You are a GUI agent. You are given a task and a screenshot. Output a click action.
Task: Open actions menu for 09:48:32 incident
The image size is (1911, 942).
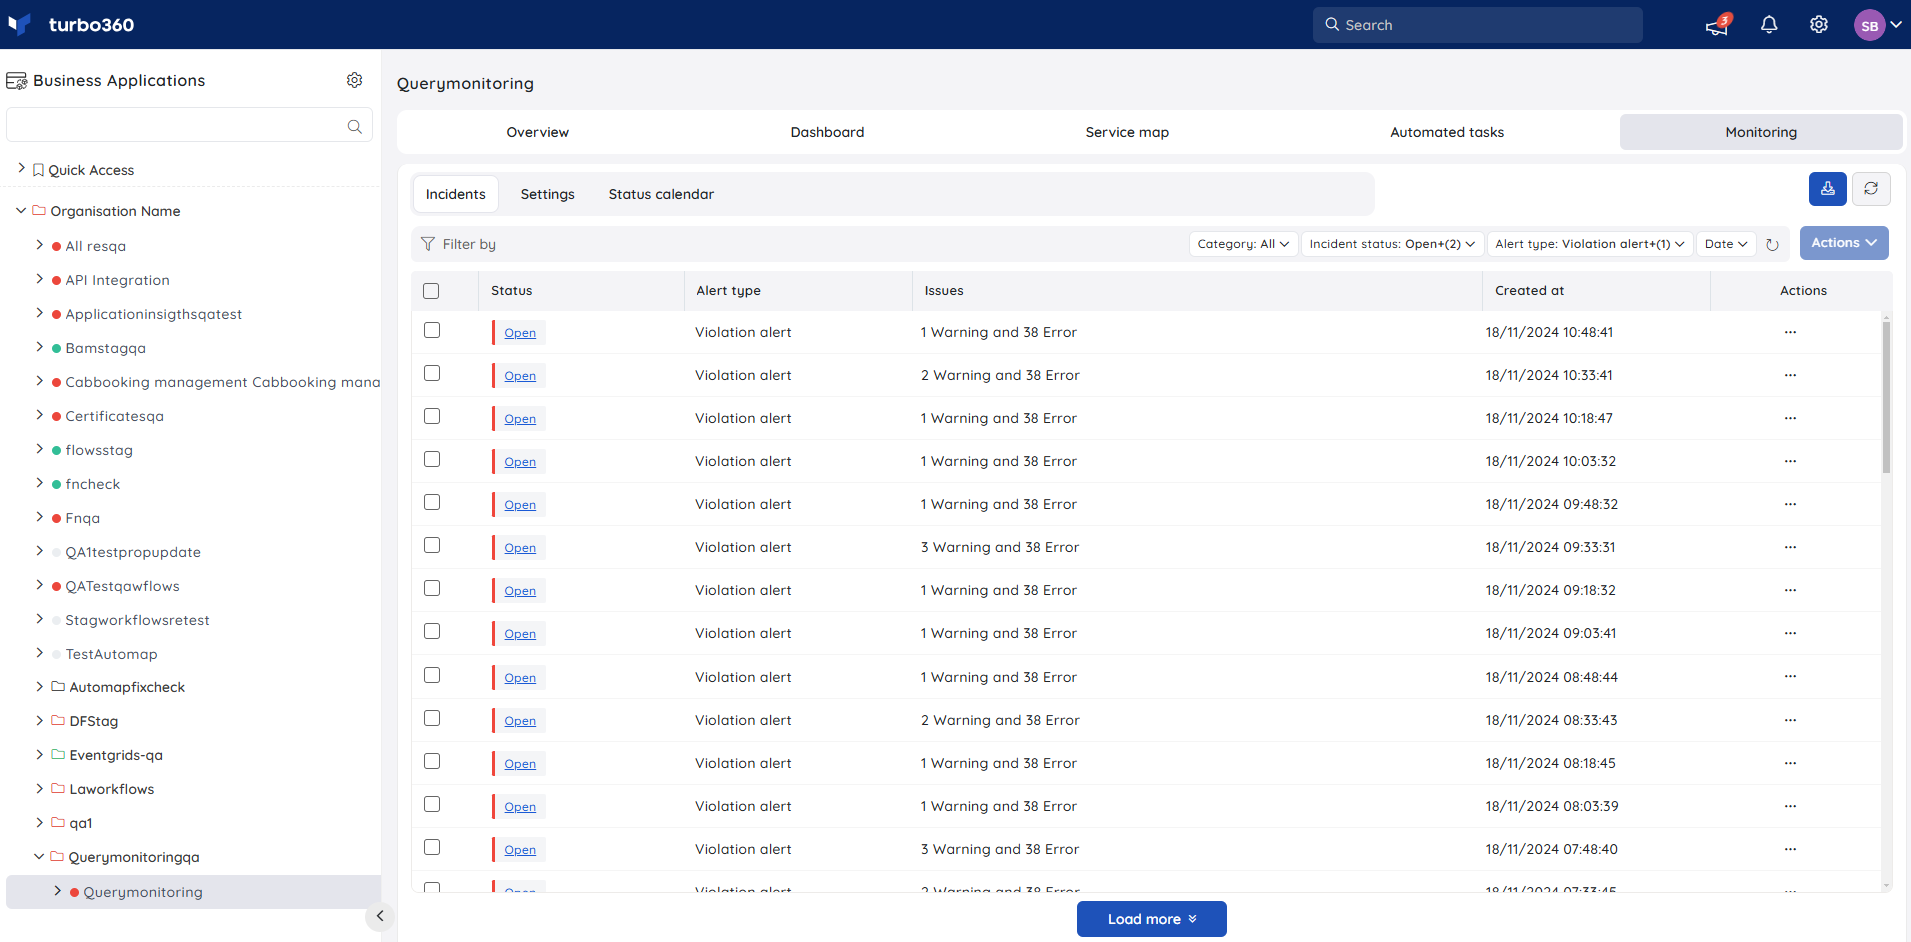pos(1790,504)
